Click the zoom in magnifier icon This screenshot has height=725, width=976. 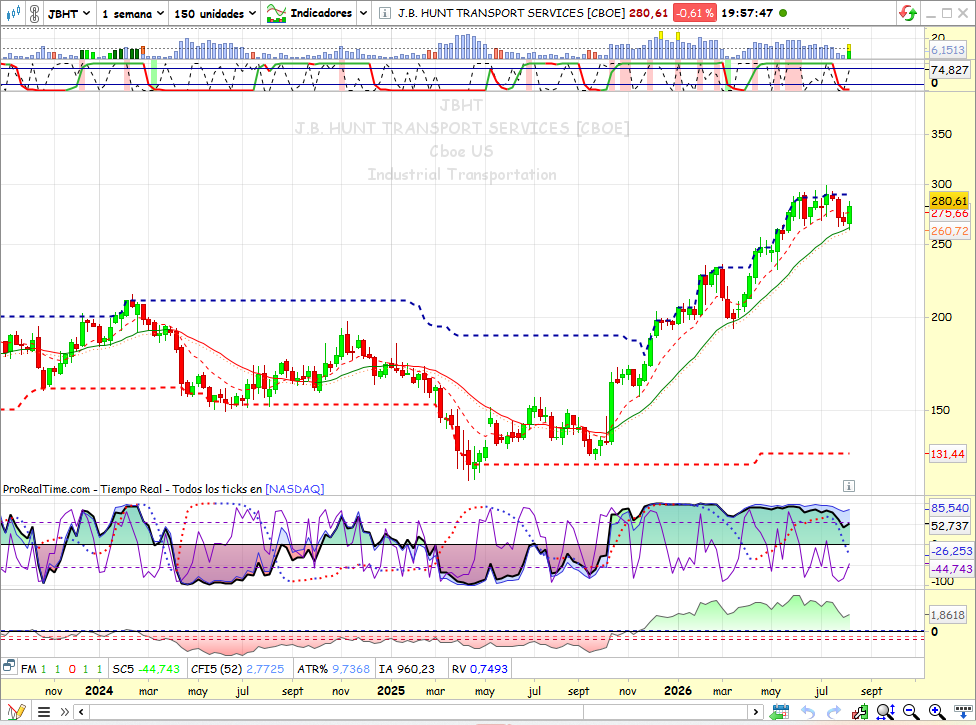point(937,711)
